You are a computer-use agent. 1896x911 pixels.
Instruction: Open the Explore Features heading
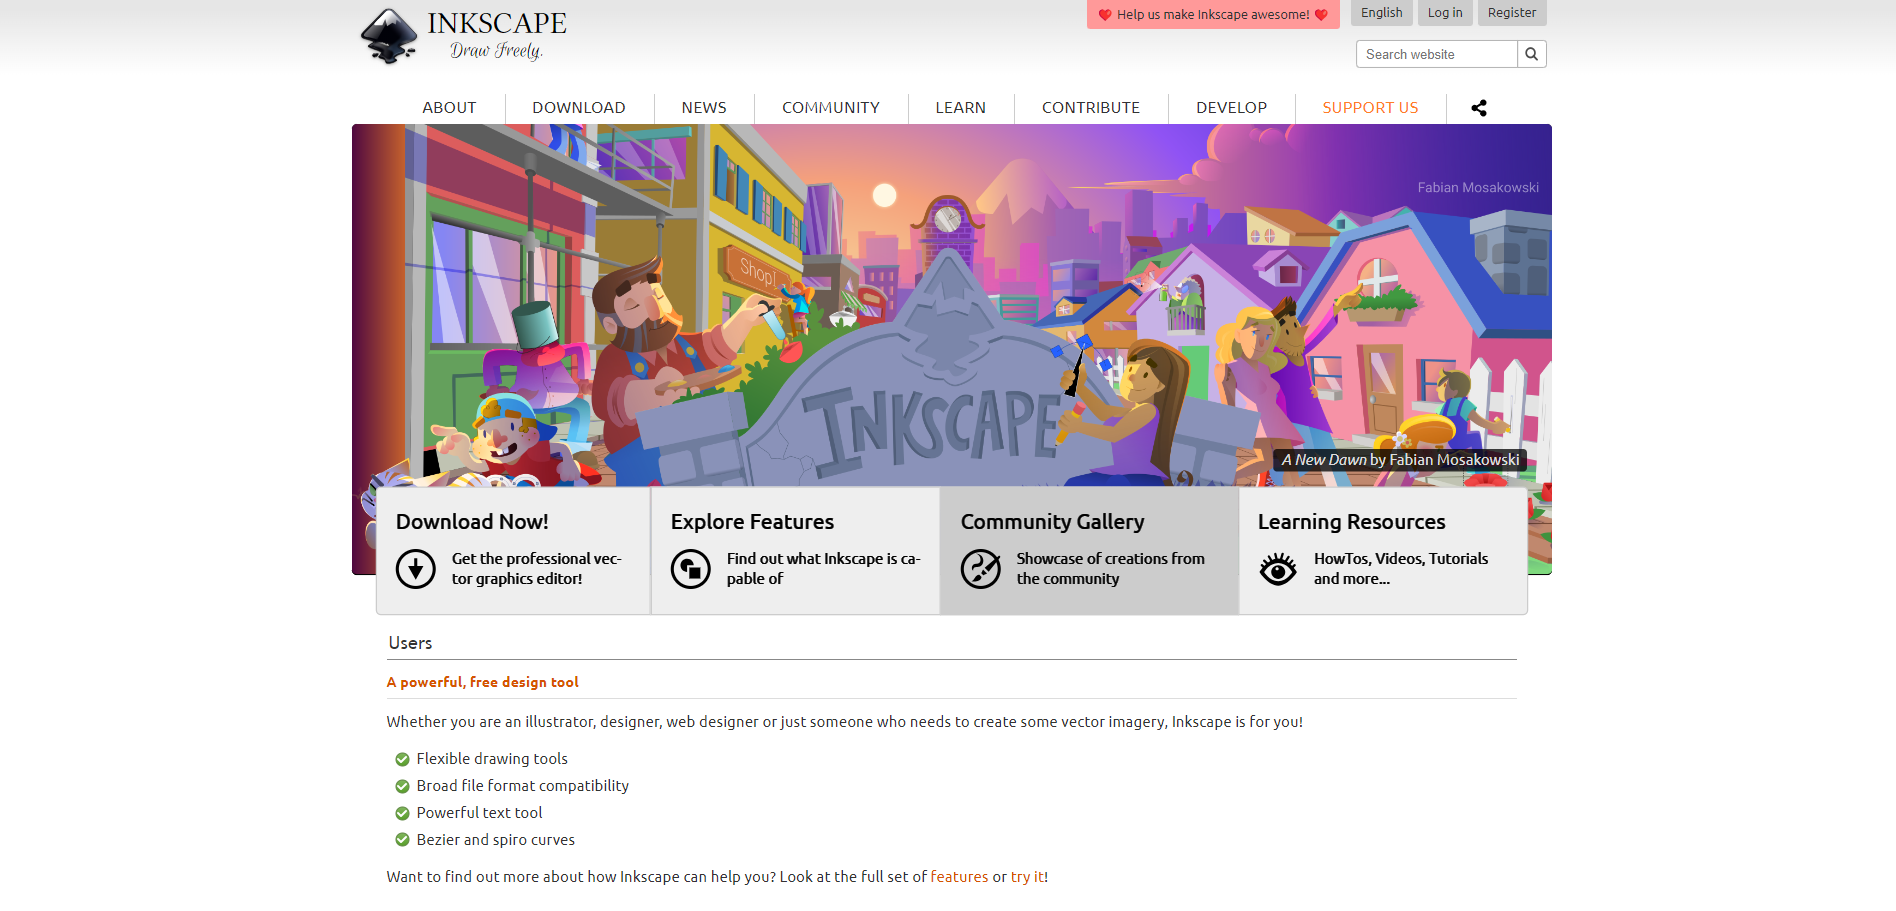click(x=752, y=522)
